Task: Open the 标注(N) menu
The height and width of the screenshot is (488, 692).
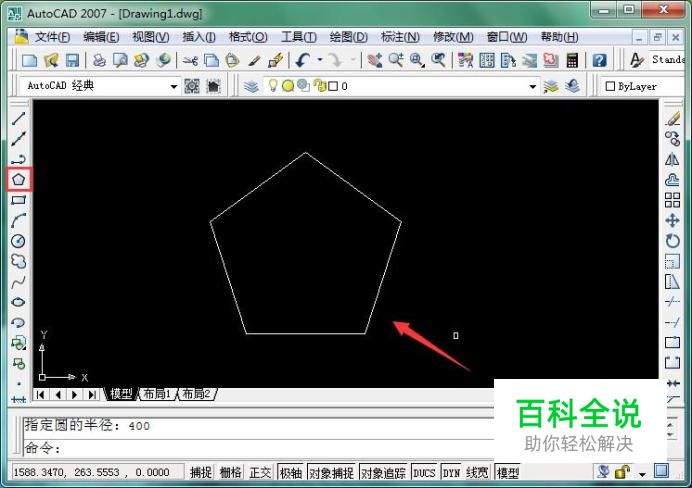Action: click(x=400, y=37)
